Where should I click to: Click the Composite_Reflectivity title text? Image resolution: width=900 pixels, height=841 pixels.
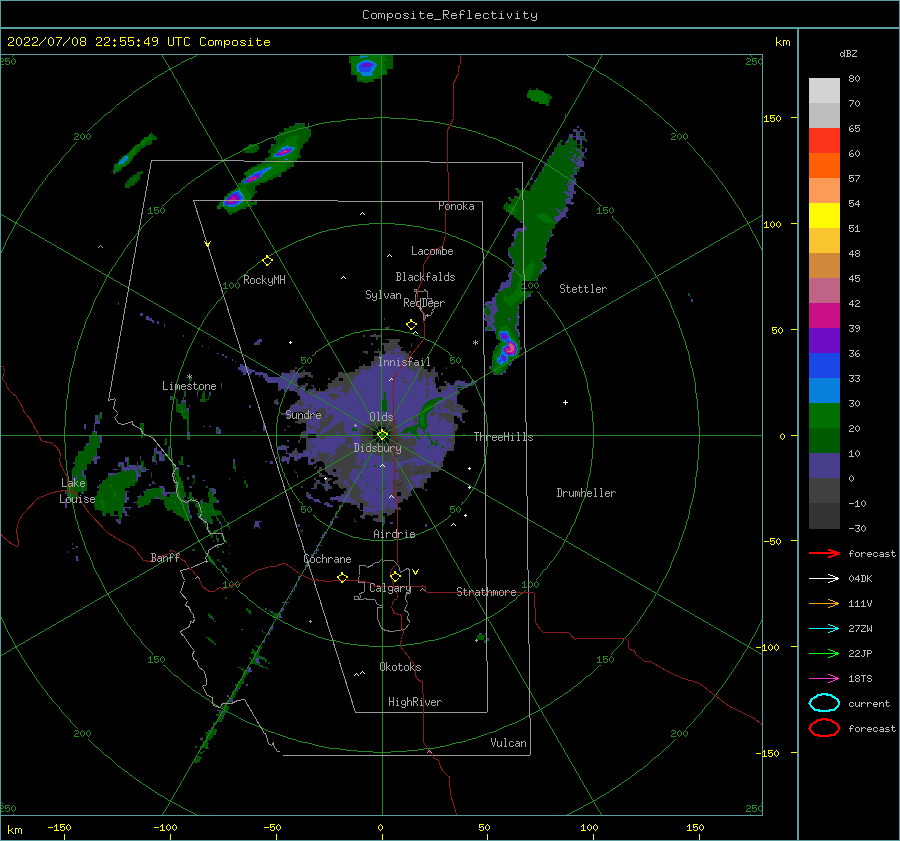tap(450, 15)
